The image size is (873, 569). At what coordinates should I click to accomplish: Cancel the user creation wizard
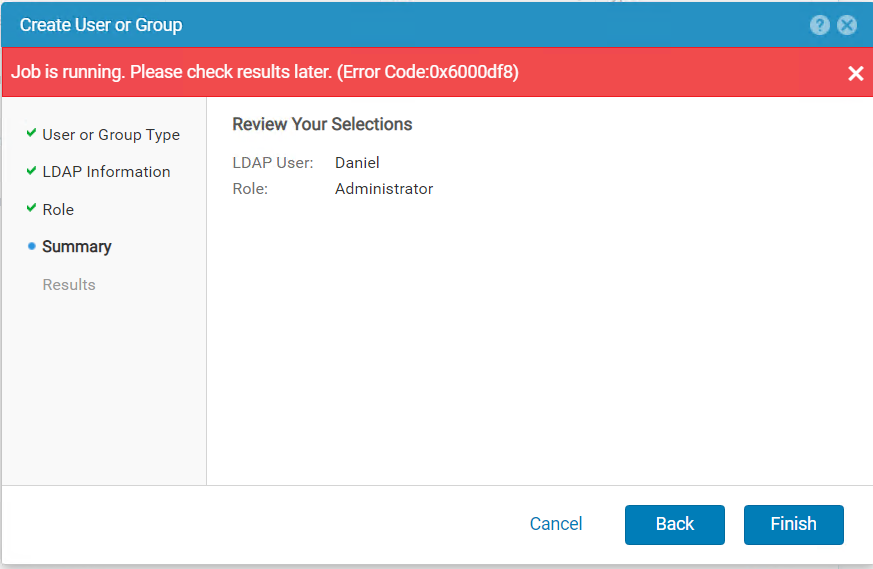pos(556,524)
